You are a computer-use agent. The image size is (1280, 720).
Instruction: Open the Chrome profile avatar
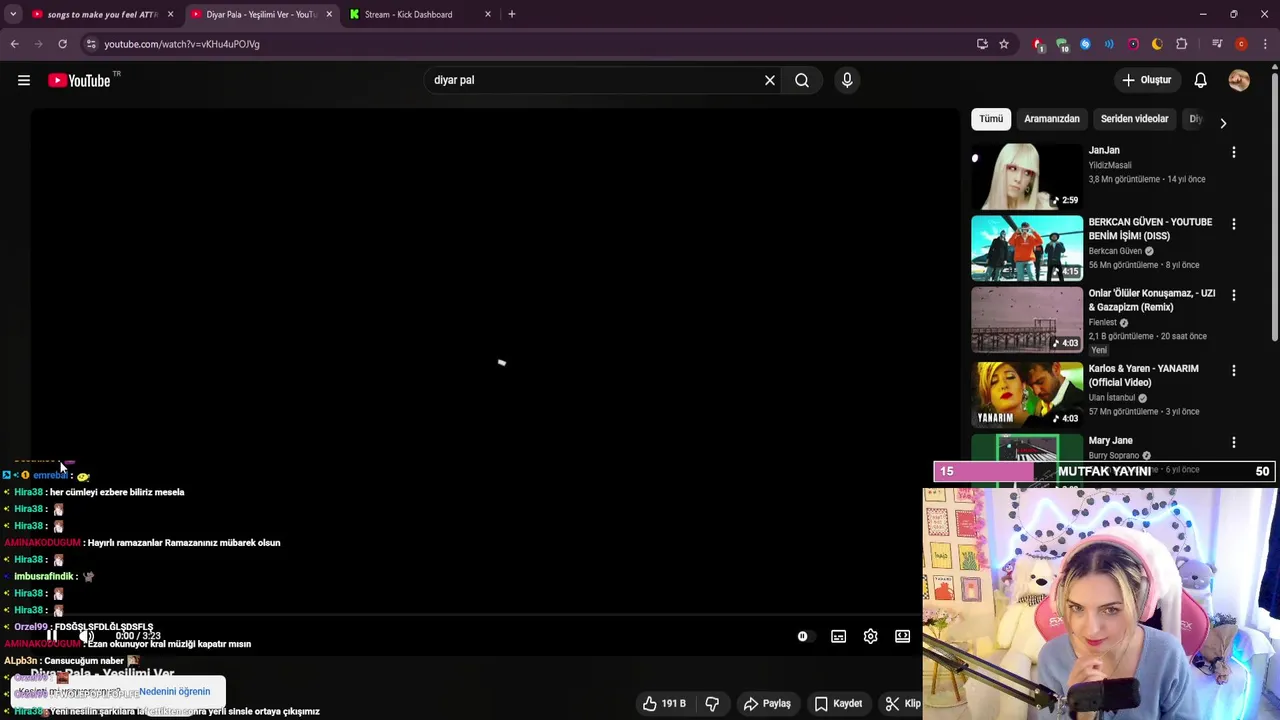coord(1241,44)
